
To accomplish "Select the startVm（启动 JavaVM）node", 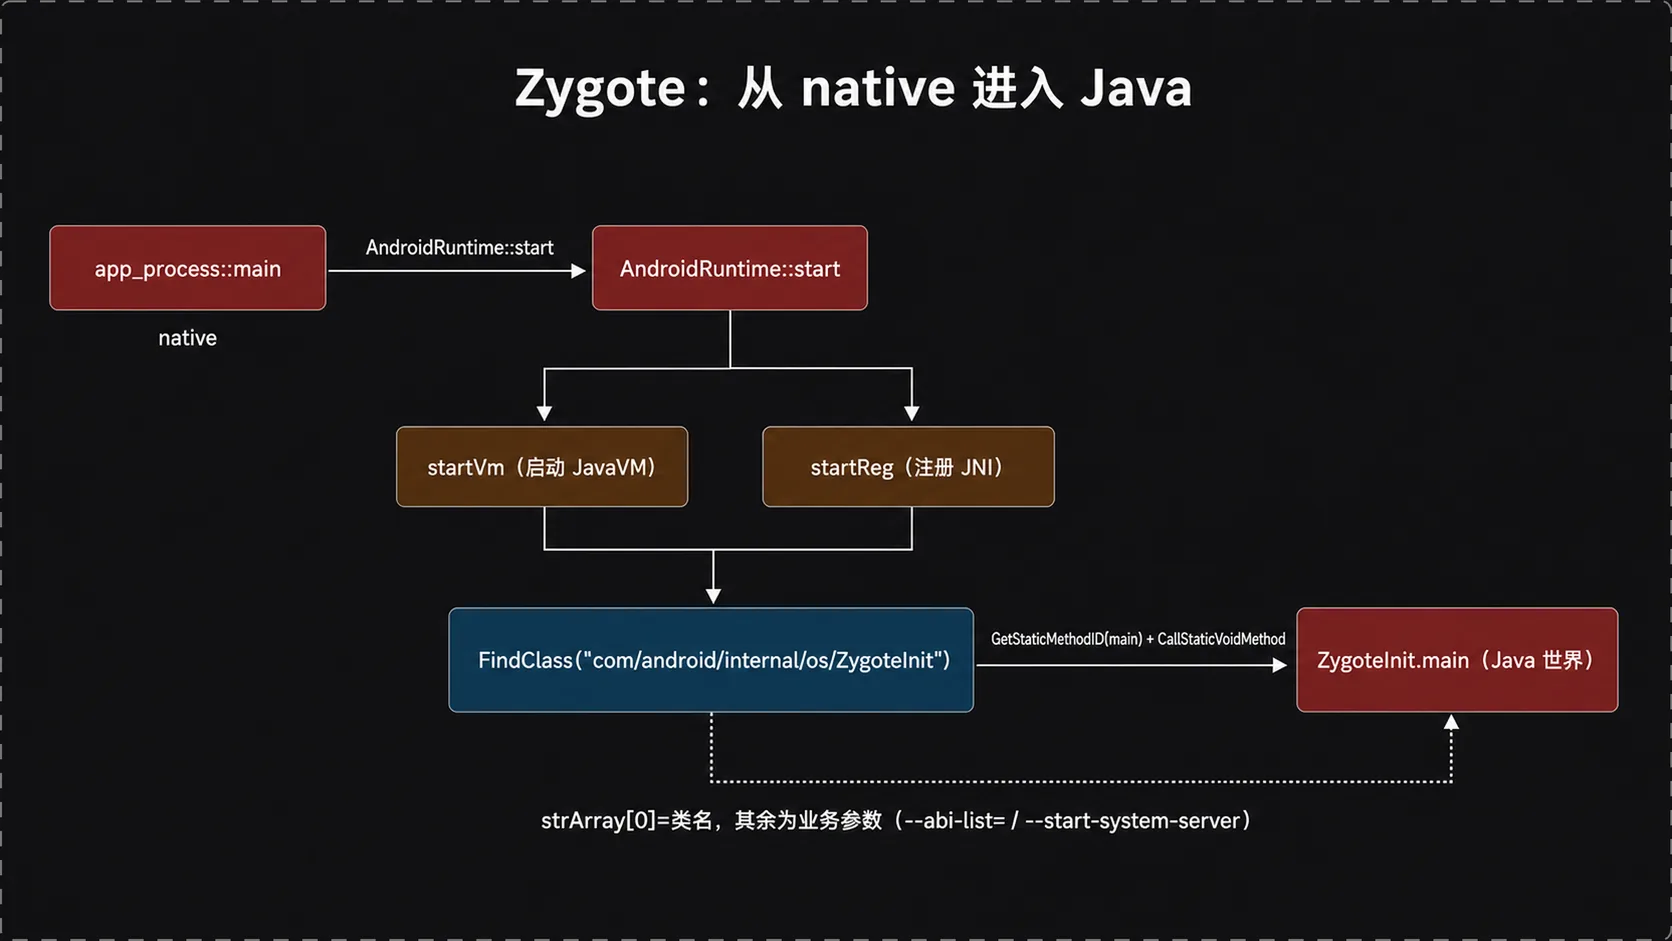I will (542, 467).
